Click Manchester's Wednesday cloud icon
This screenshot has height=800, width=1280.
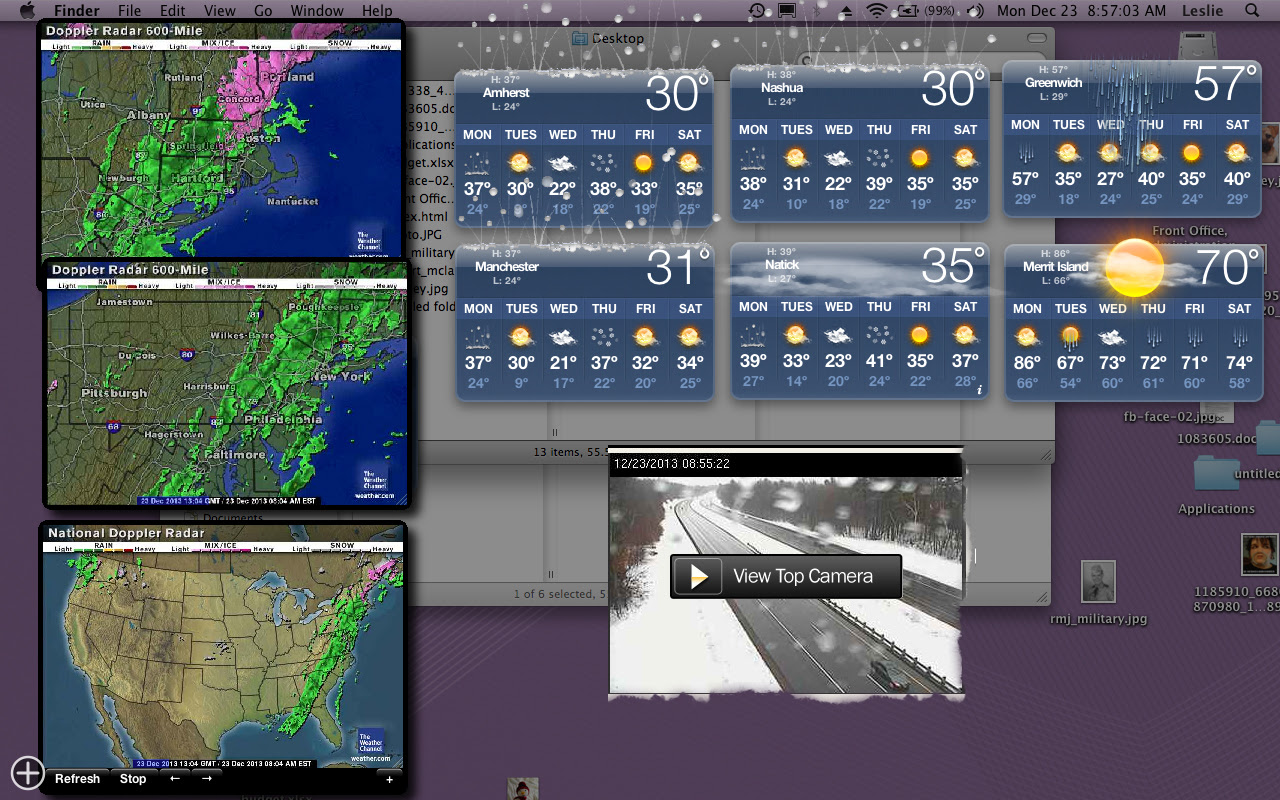(x=563, y=336)
